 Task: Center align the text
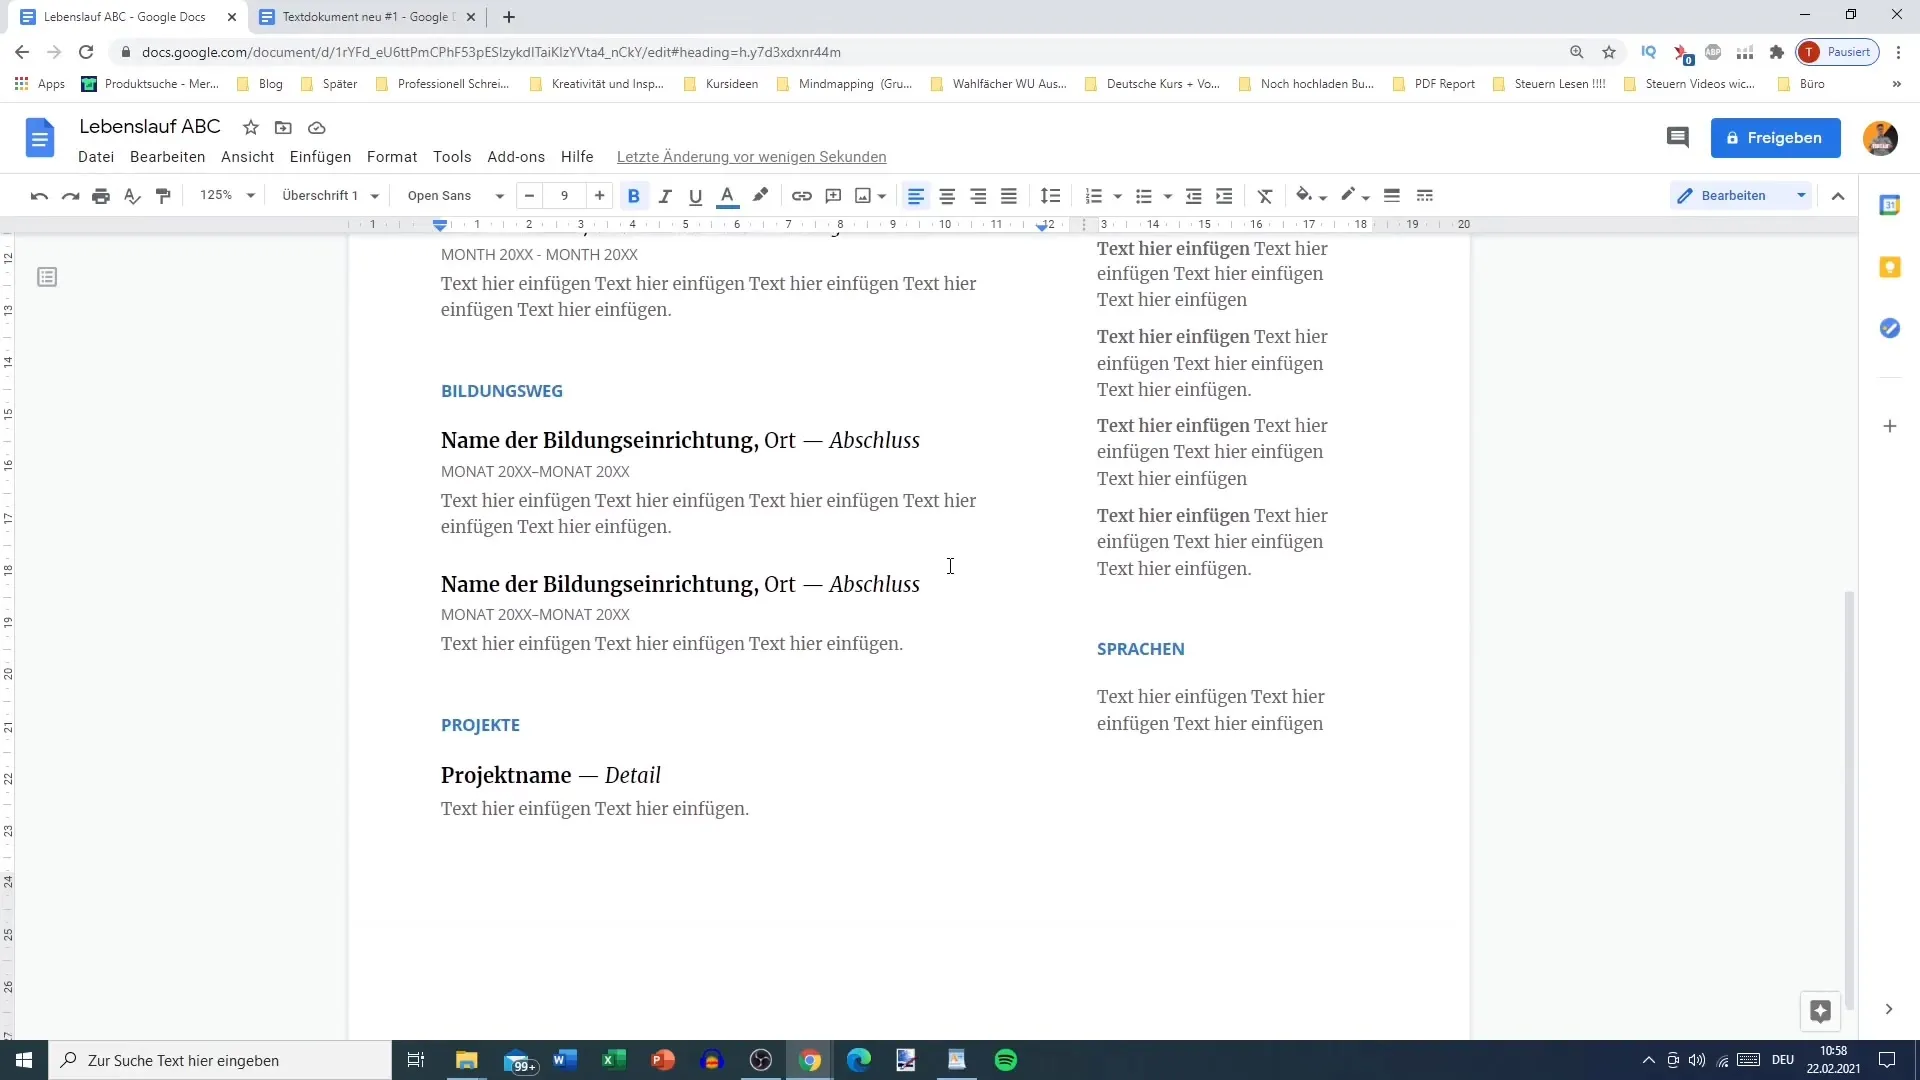pos(947,196)
